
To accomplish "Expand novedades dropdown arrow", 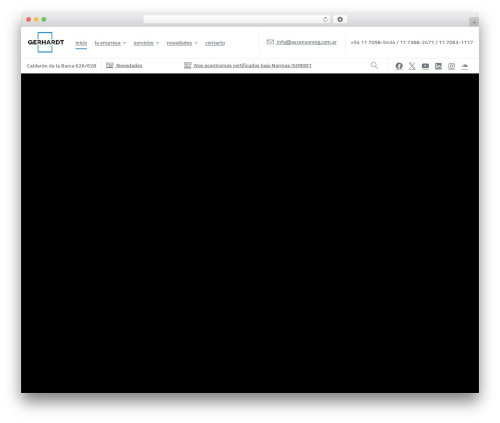I will pos(196,43).
